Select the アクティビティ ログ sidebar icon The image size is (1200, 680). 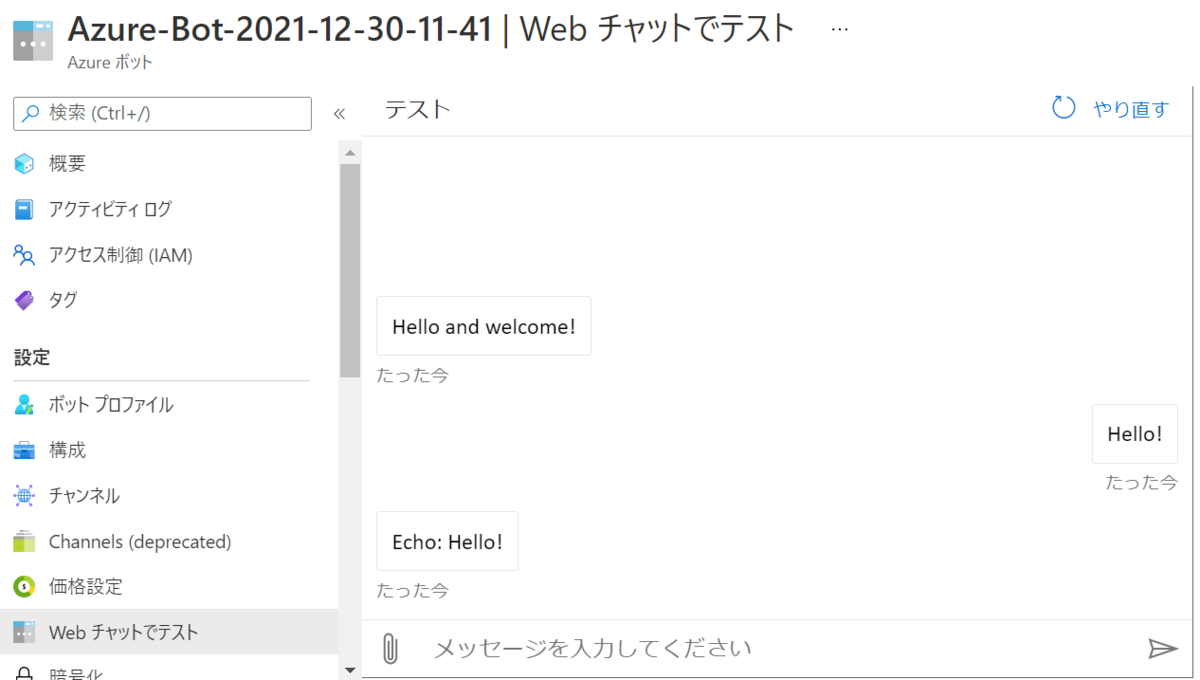(x=22, y=209)
